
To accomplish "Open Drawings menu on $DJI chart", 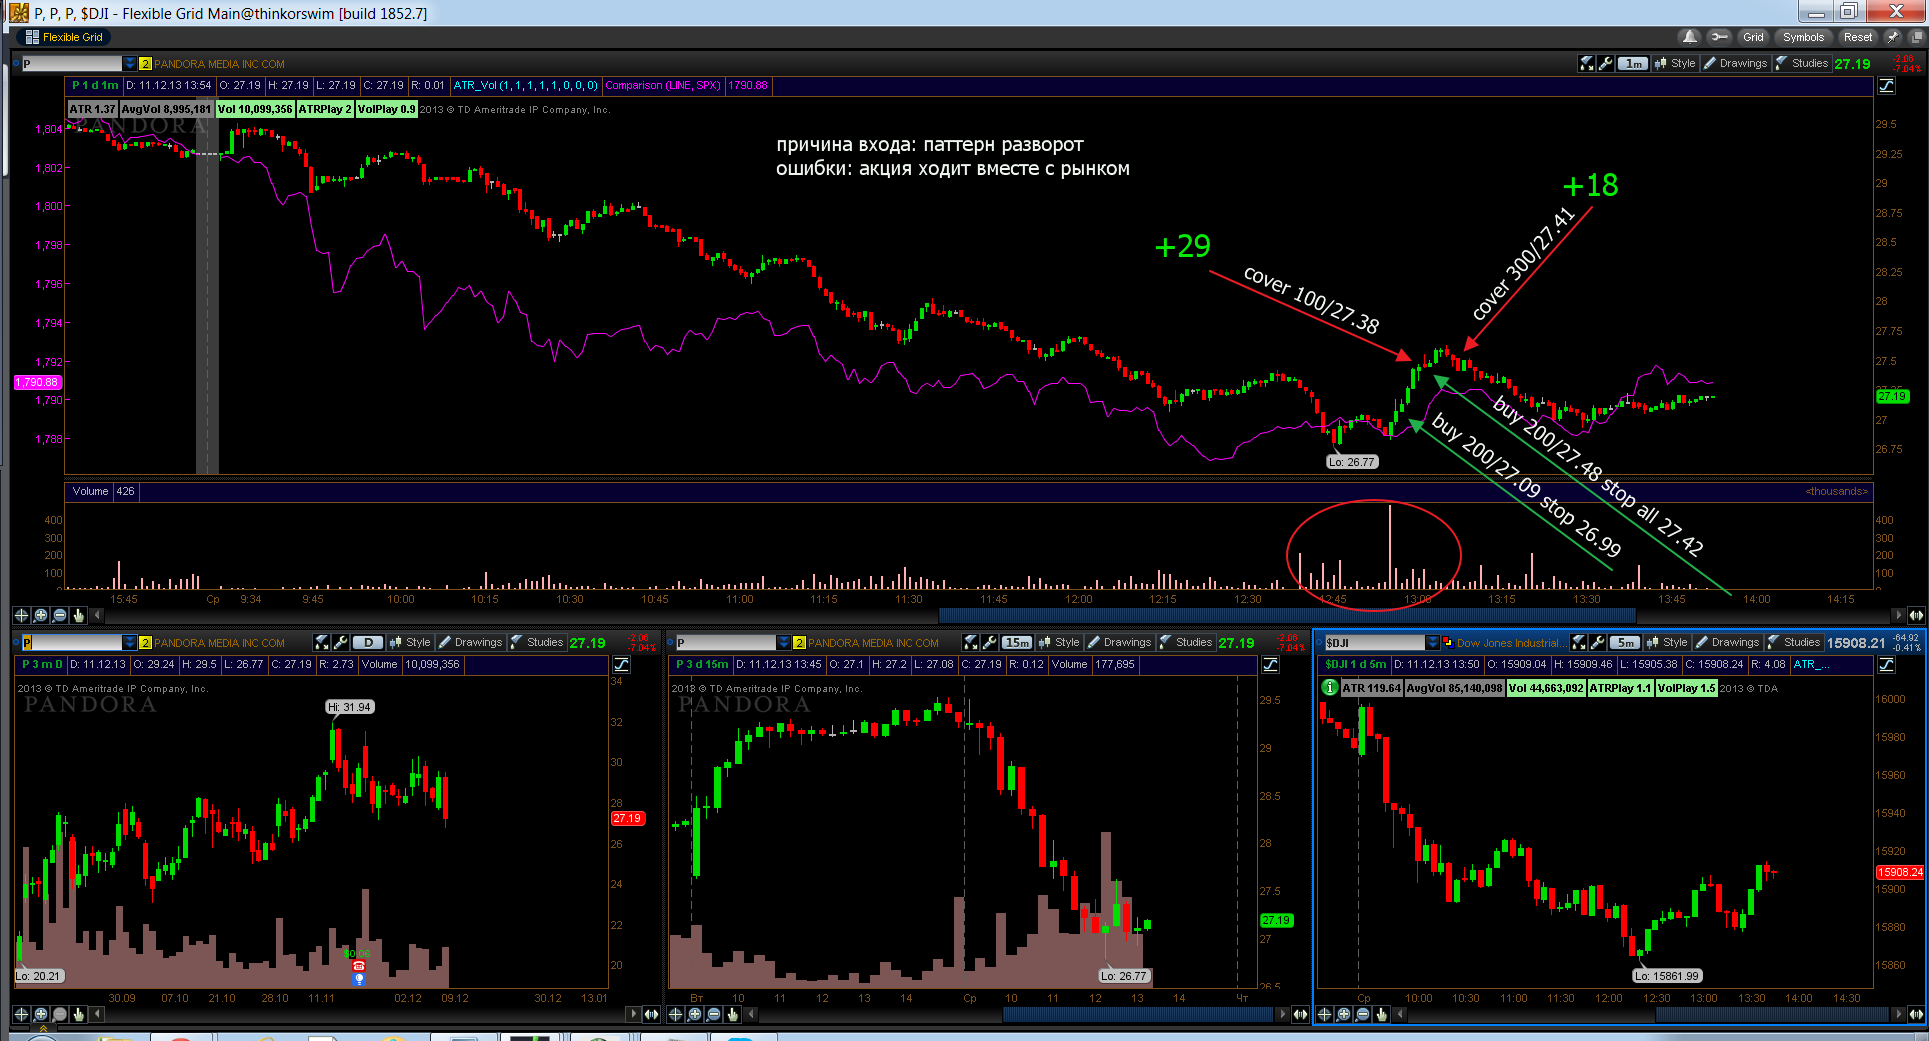I will (x=1734, y=642).
